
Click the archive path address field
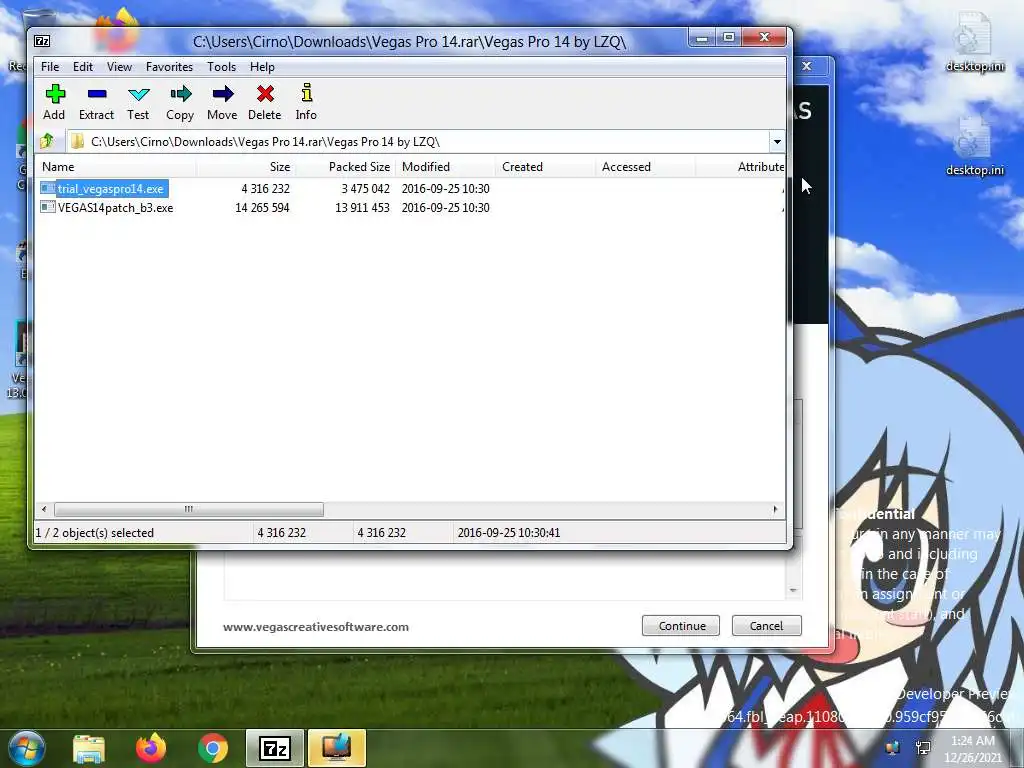pyautogui.click(x=418, y=142)
